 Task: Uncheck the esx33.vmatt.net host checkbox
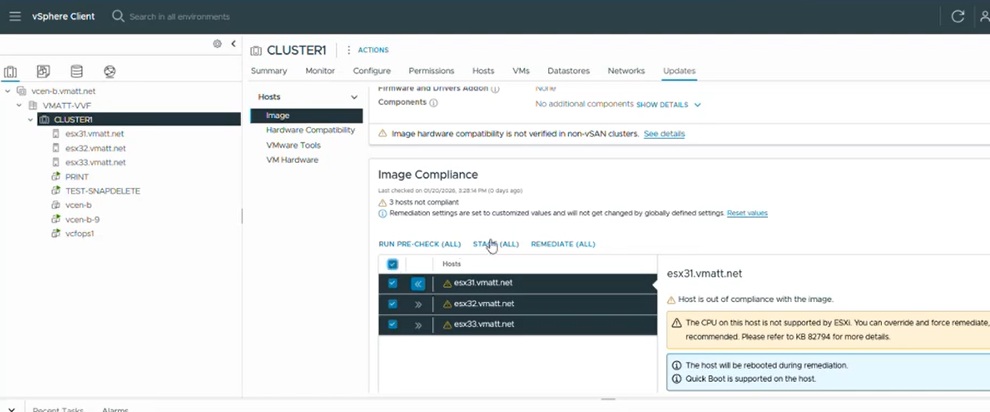click(392, 324)
